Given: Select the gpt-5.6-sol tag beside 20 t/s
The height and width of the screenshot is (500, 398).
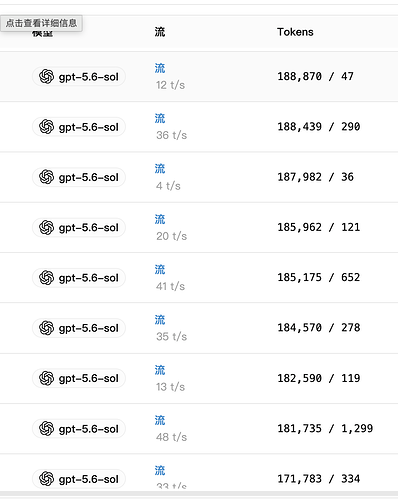Looking at the screenshot, I should coord(79,227).
